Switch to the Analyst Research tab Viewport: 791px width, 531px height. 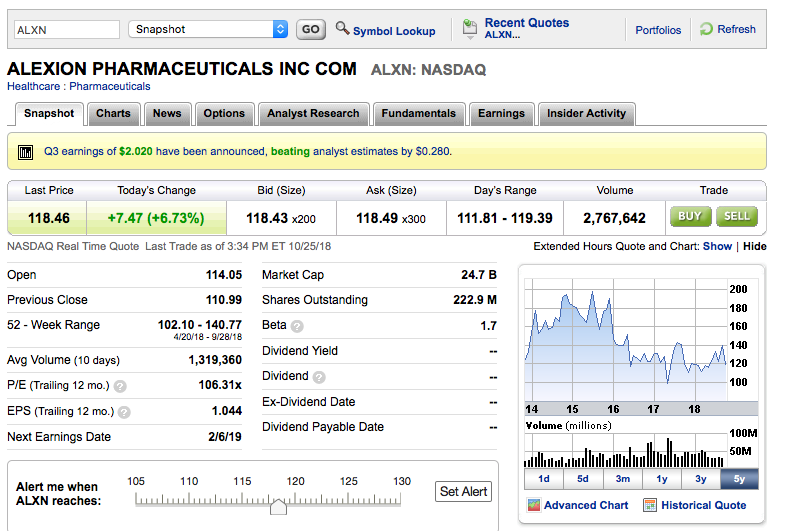click(x=313, y=113)
